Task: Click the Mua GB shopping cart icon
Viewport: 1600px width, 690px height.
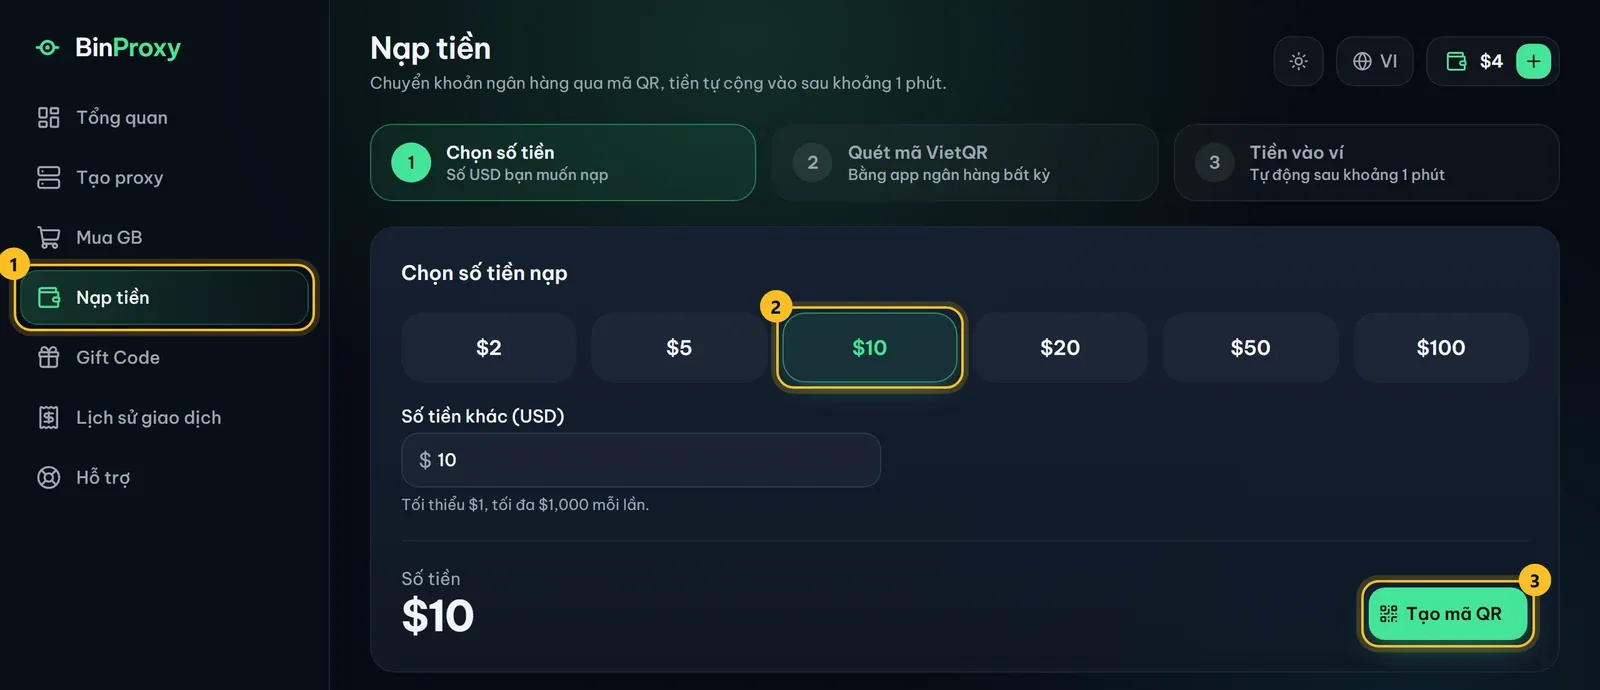Action: [x=48, y=237]
